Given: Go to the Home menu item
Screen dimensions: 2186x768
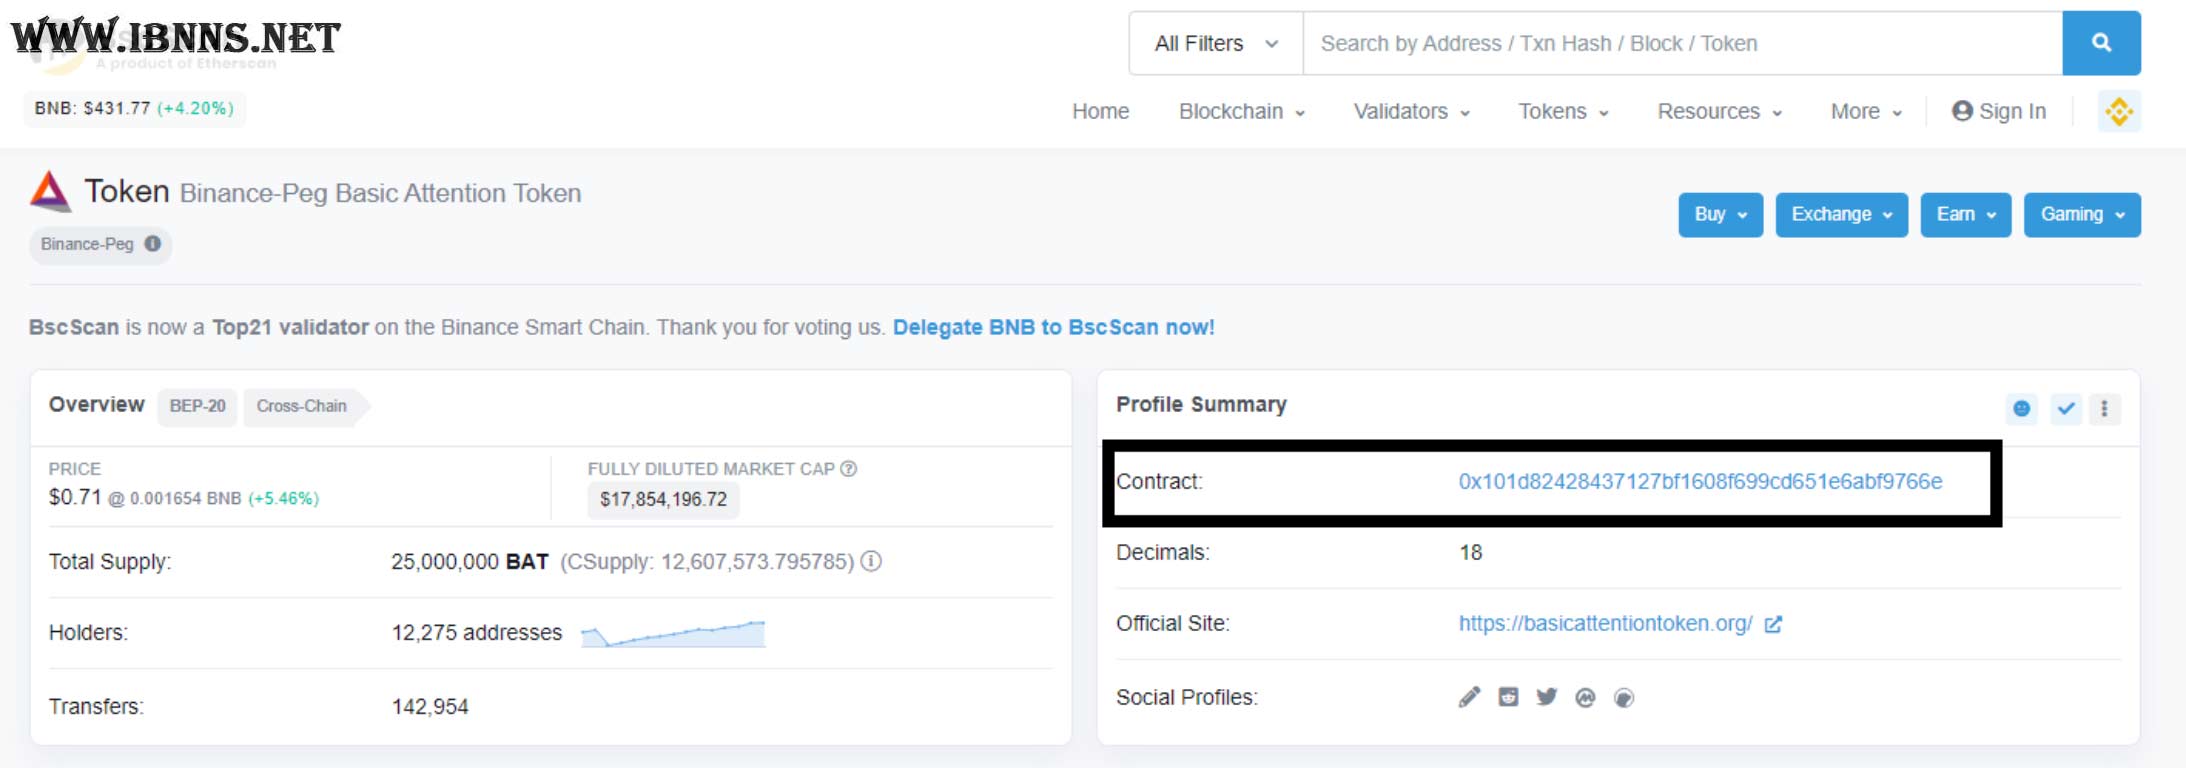Looking at the screenshot, I should pos(1100,111).
